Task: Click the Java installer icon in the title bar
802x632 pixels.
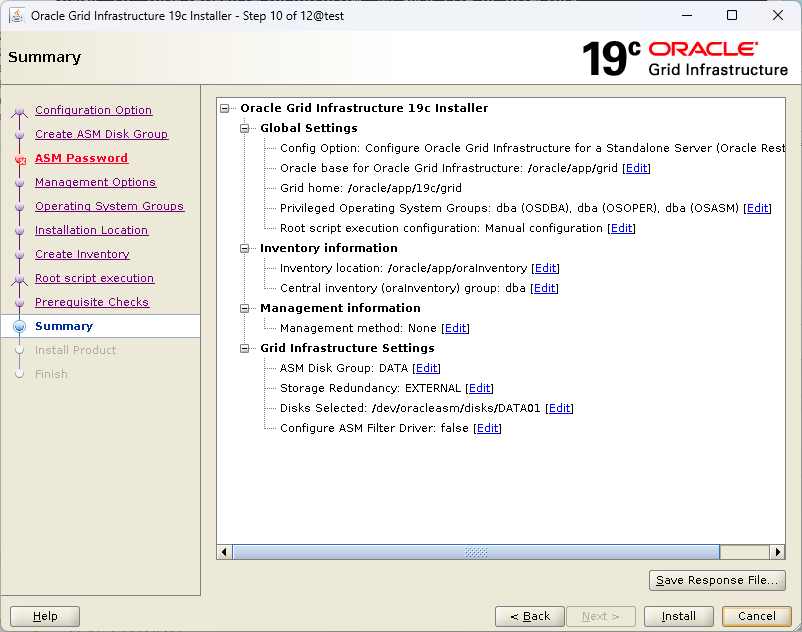Action: 17,15
